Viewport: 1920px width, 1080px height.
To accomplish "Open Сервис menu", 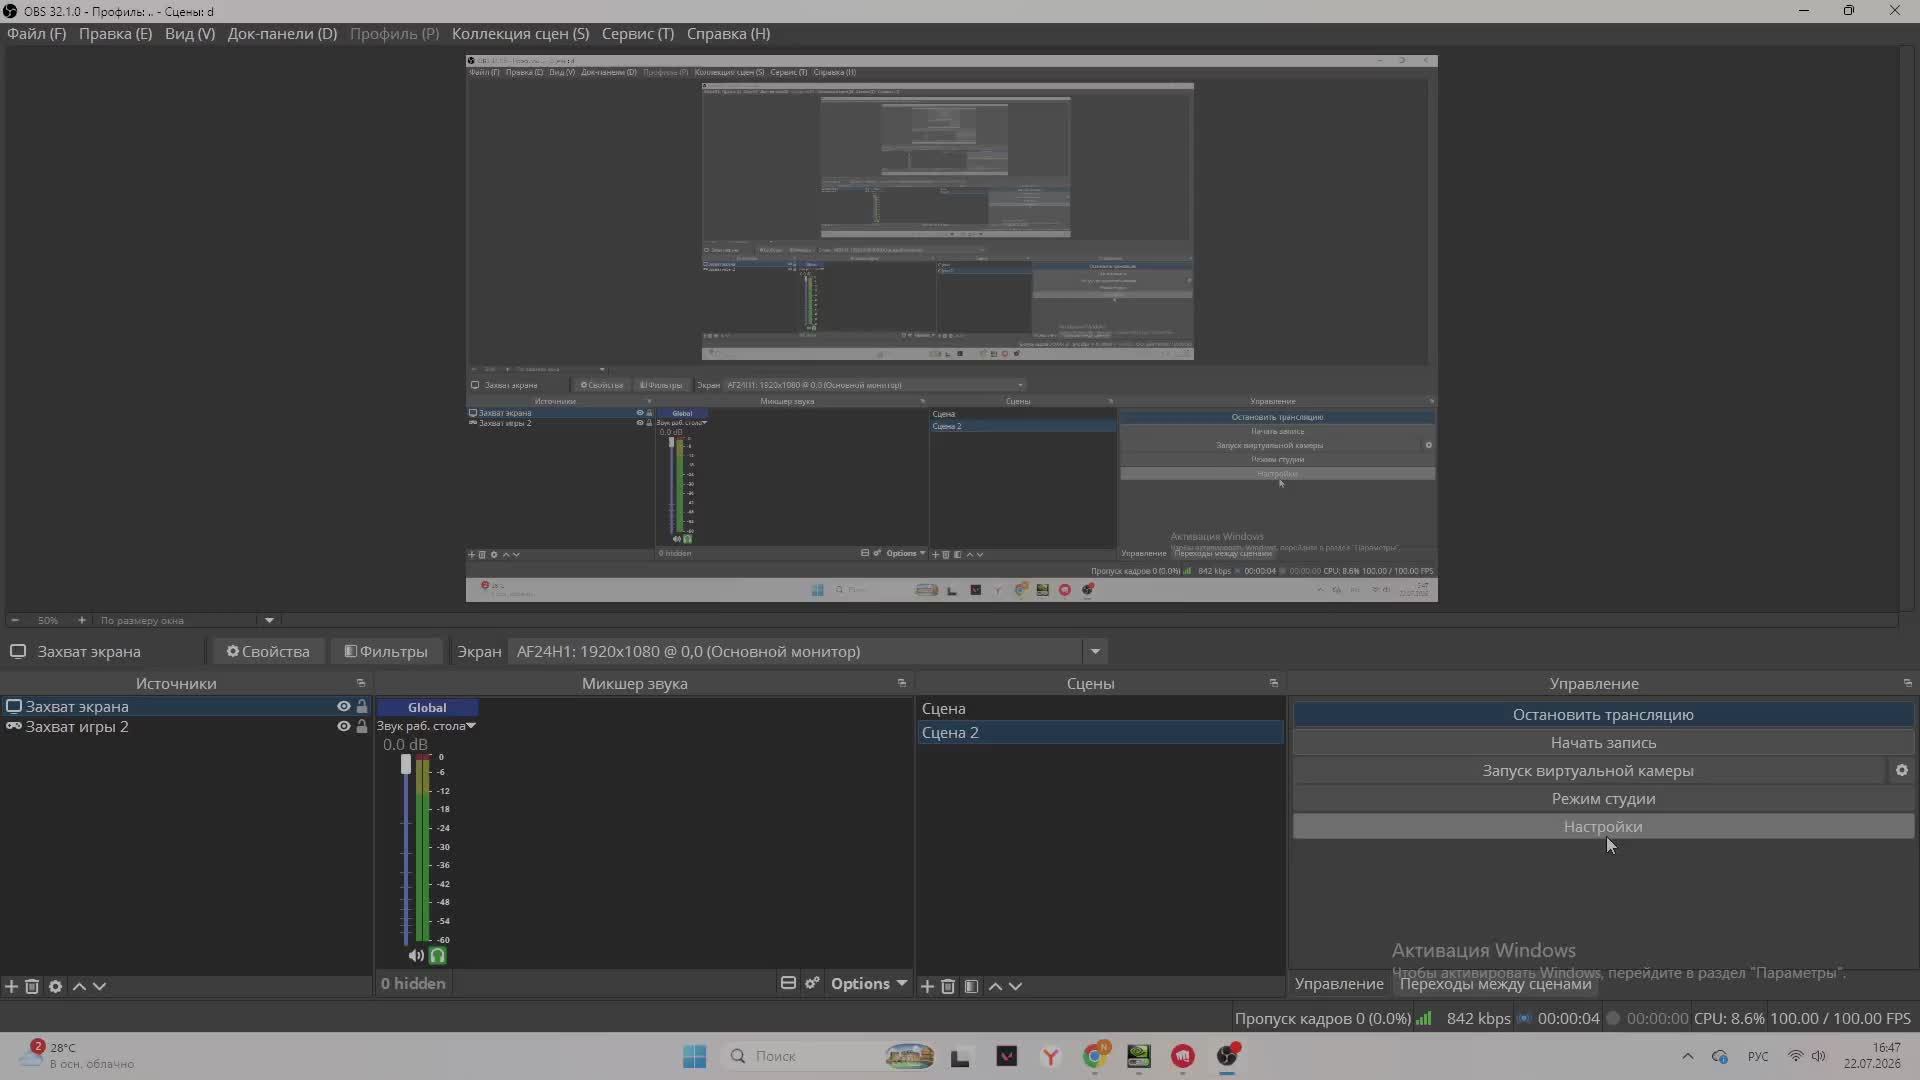I will [x=638, y=33].
